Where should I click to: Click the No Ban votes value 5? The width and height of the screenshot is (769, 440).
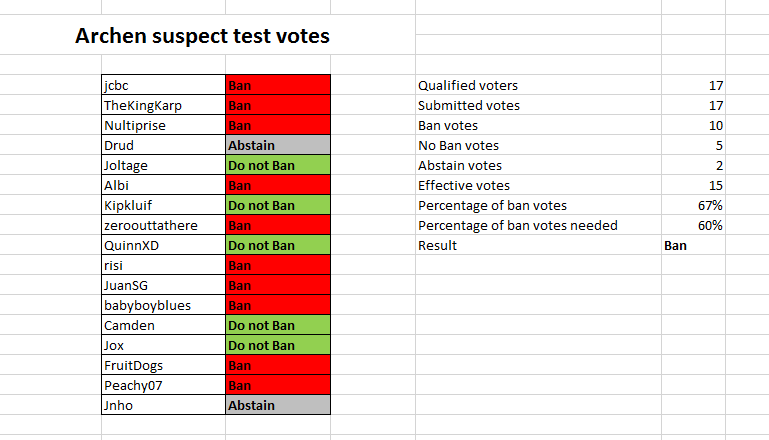tap(693, 145)
